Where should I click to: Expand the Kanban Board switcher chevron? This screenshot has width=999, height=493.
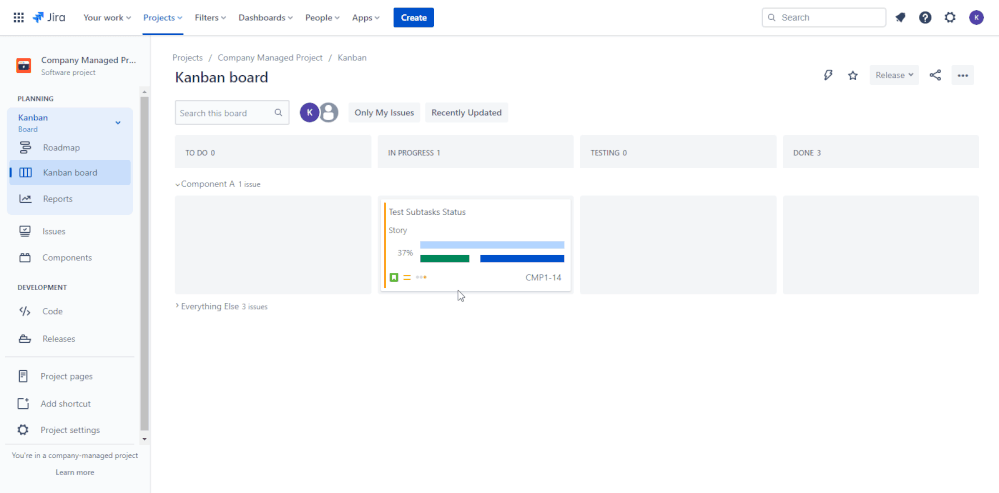(x=118, y=122)
